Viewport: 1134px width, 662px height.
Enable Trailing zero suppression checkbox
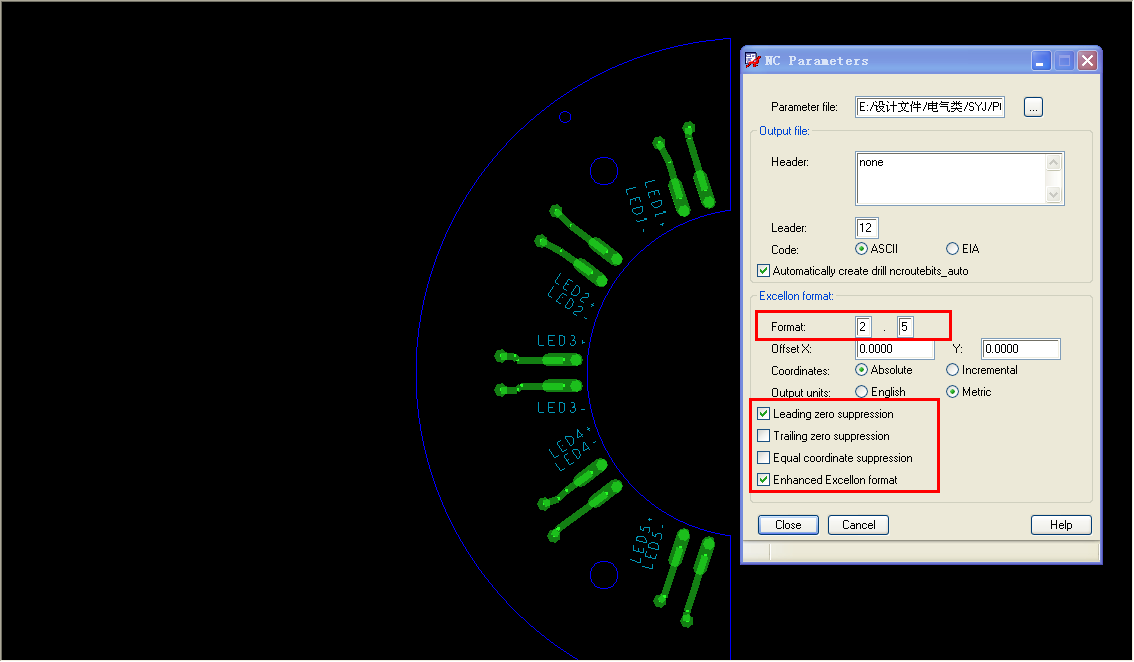point(763,436)
